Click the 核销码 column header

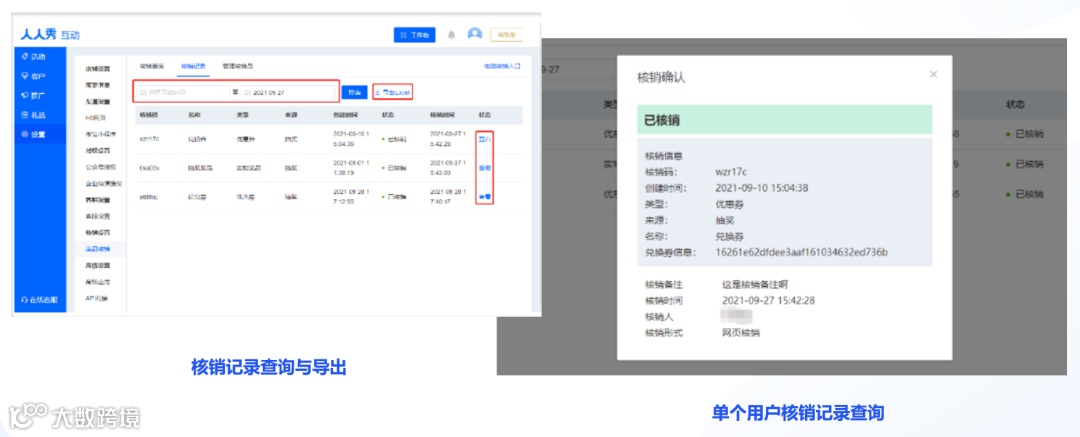tap(148, 114)
